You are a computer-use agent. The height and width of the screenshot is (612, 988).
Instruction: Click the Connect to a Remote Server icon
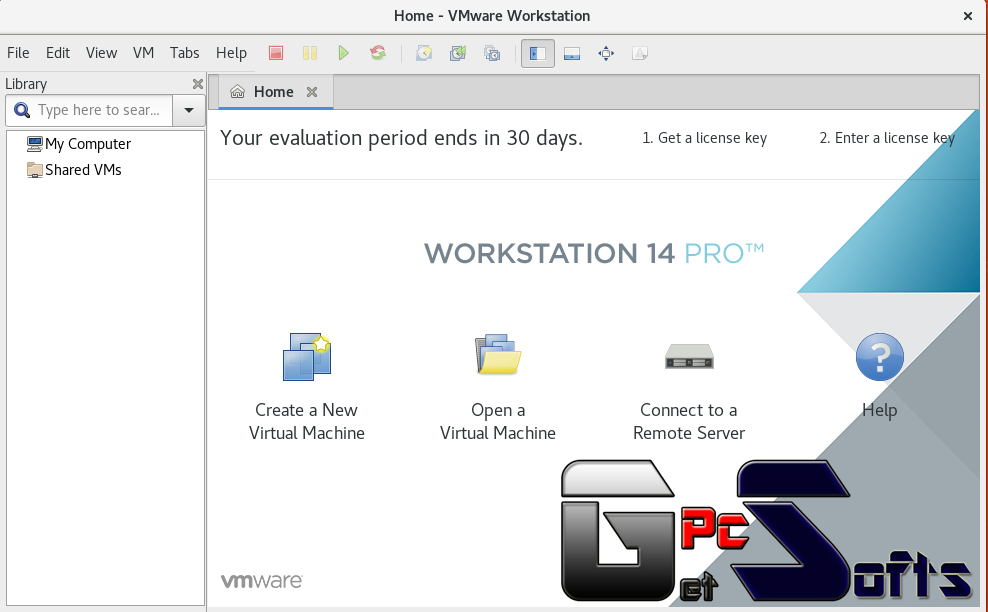pos(689,356)
